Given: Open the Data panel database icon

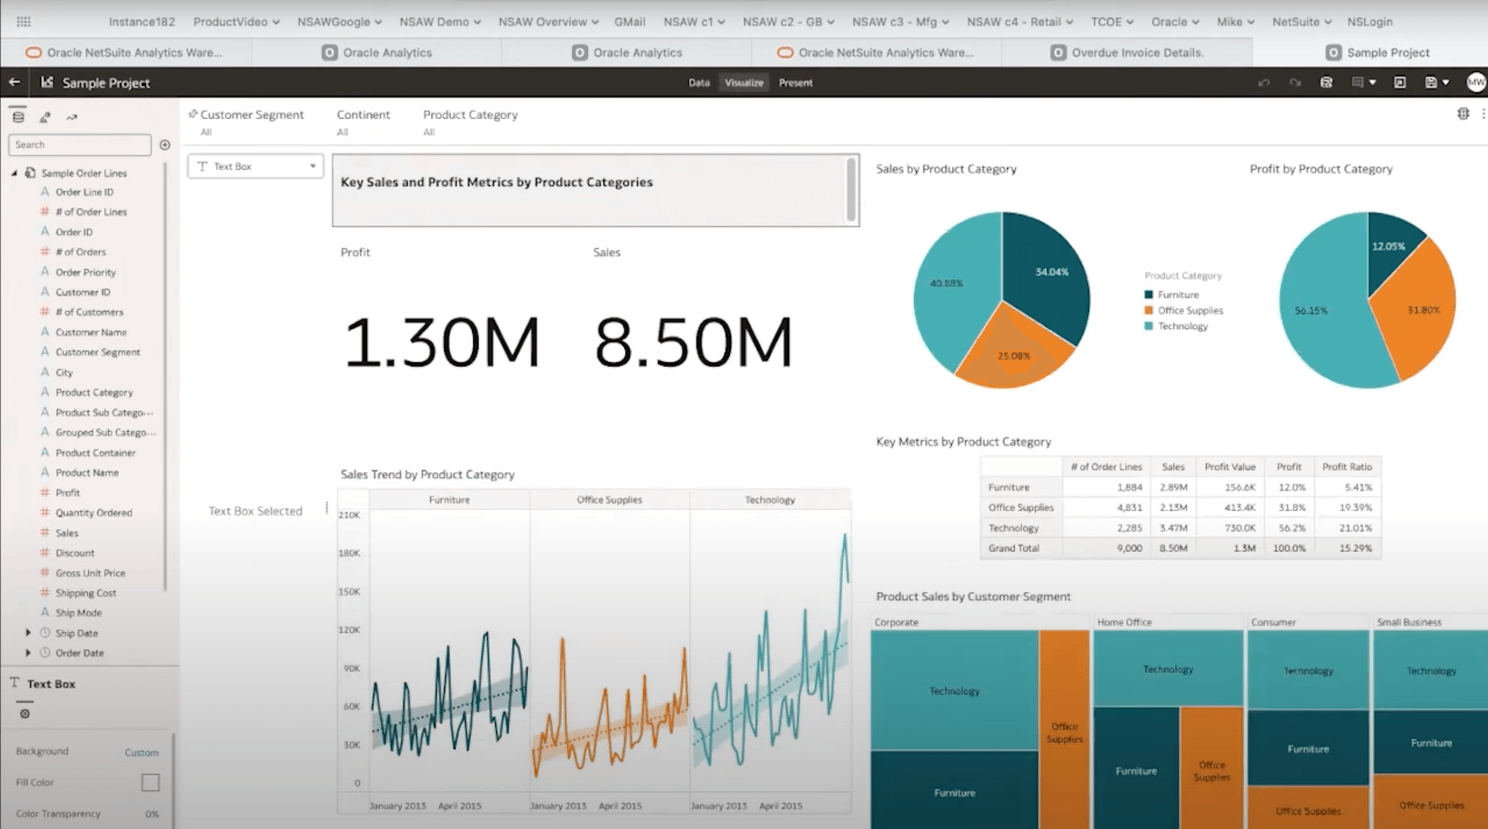Looking at the screenshot, I should 18,117.
